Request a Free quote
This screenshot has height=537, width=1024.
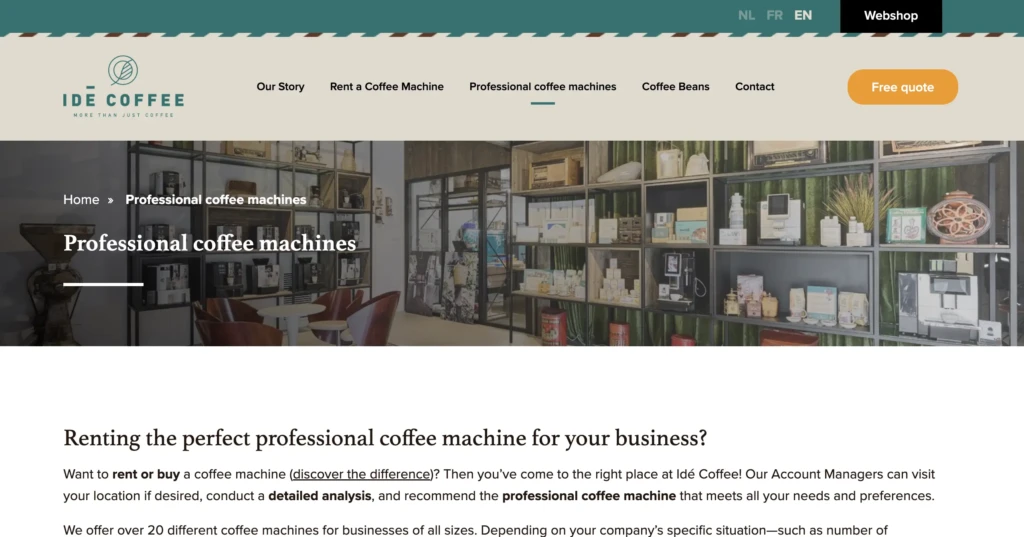(903, 87)
